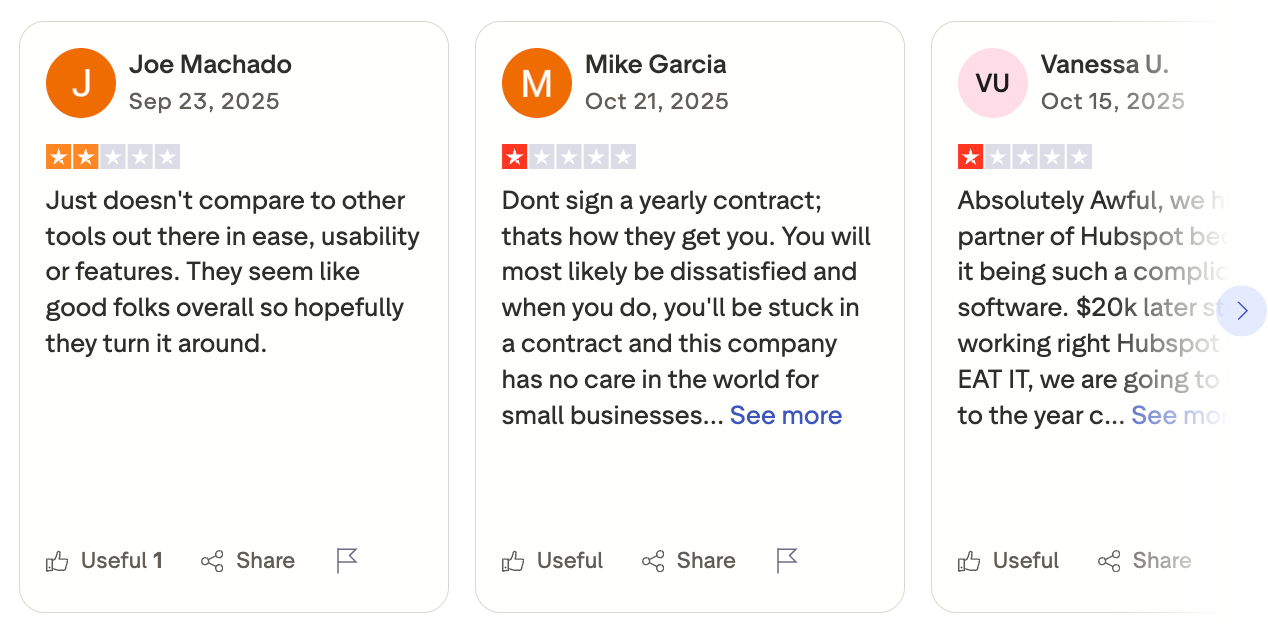This screenshot has width=1268, height=630.
Task: Flag Joe Machado's review
Action: (347, 561)
